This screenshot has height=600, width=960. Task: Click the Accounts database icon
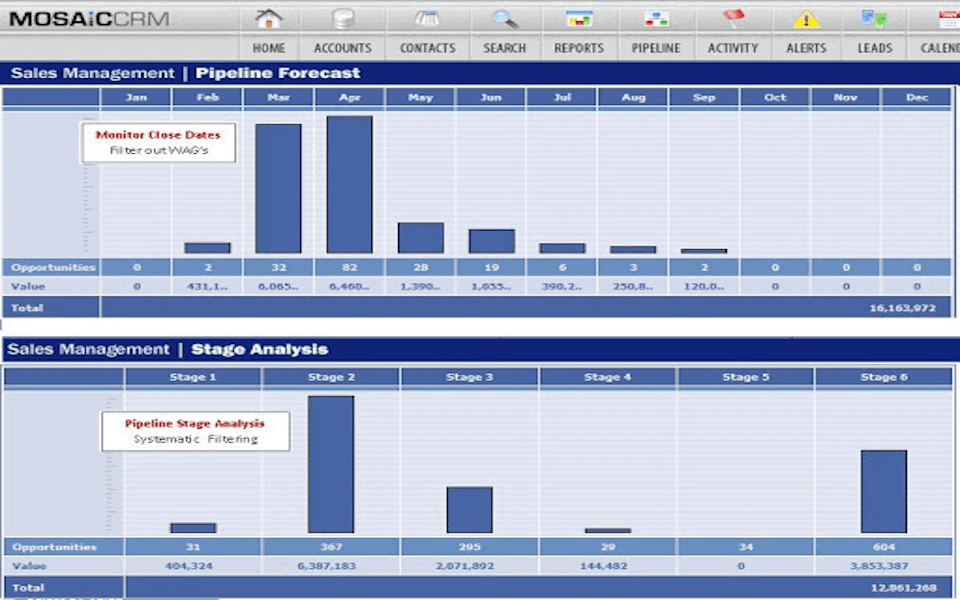[x=343, y=18]
